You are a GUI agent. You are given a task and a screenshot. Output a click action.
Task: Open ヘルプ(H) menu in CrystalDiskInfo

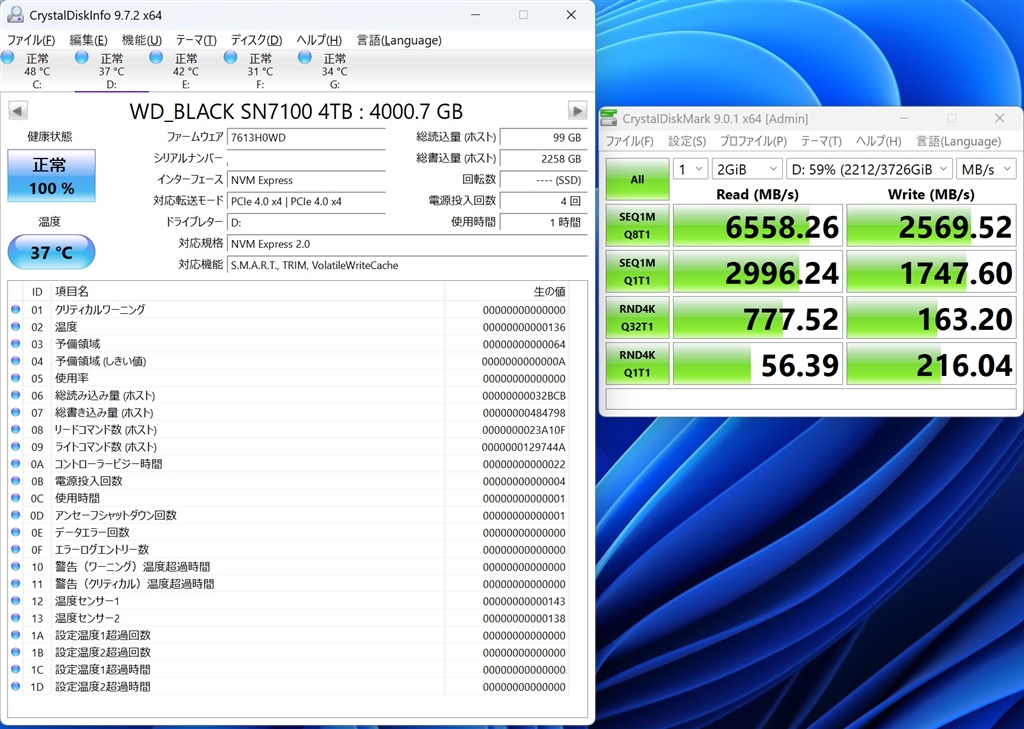coord(319,40)
